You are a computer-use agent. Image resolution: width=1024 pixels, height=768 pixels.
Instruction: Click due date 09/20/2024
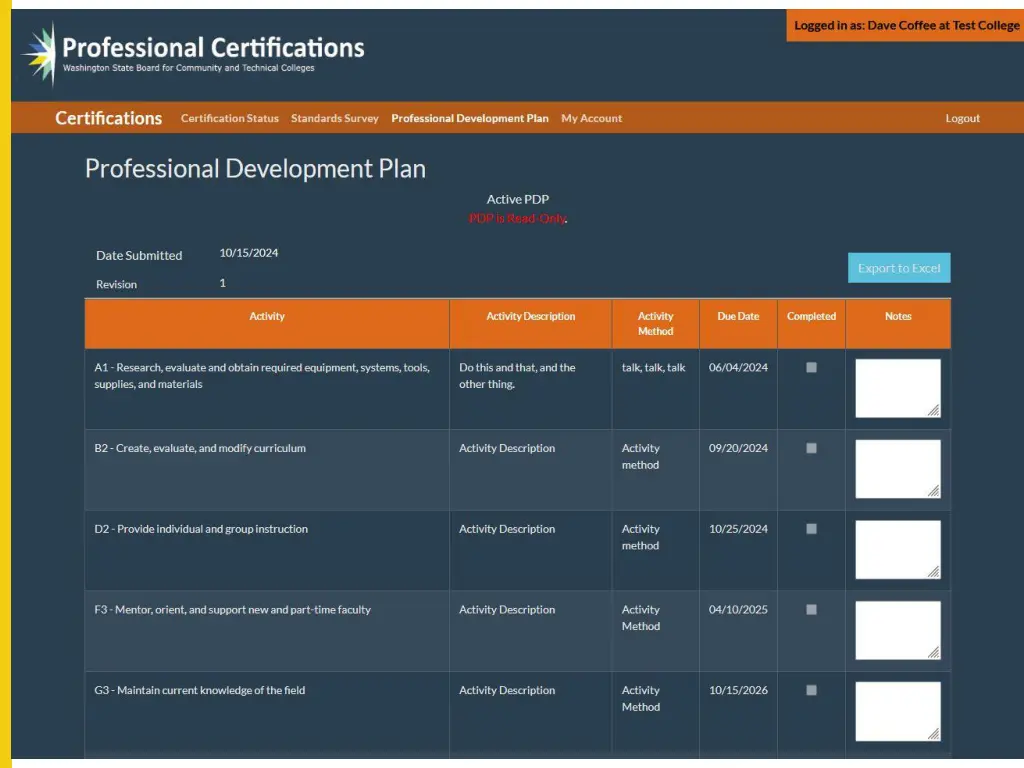tap(739, 448)
